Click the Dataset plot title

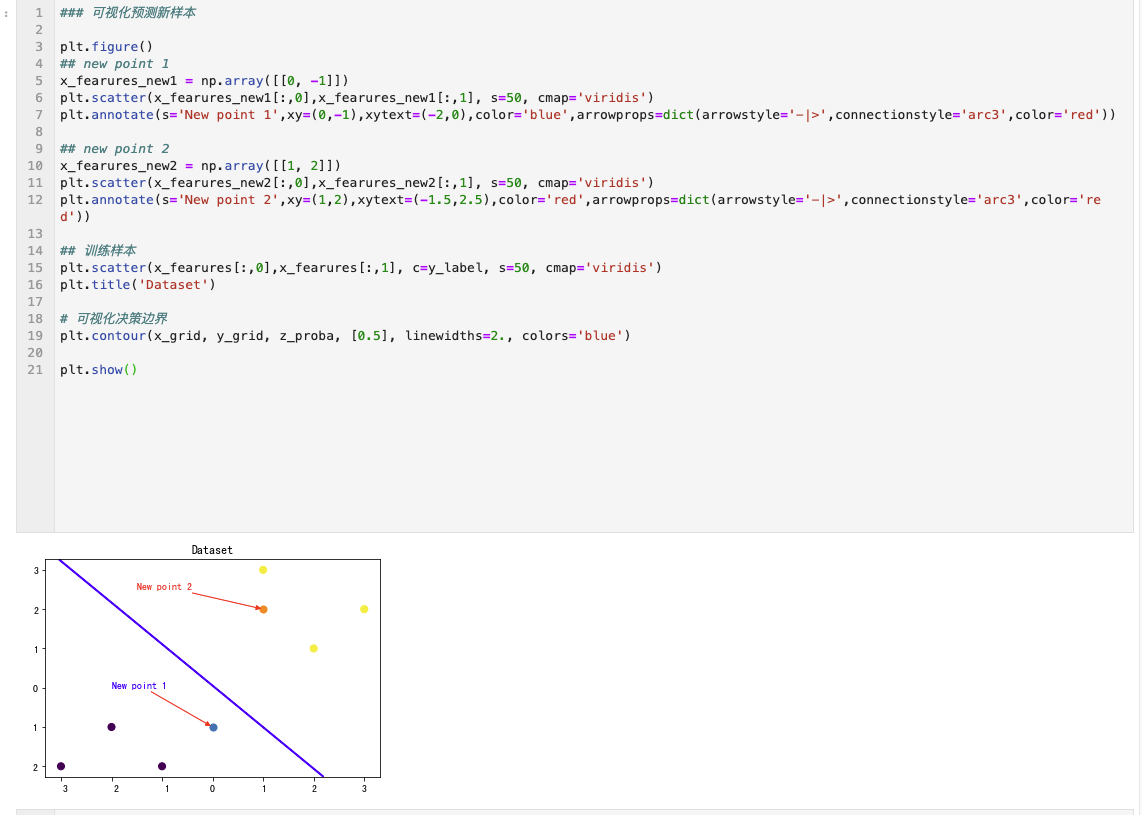212,550
